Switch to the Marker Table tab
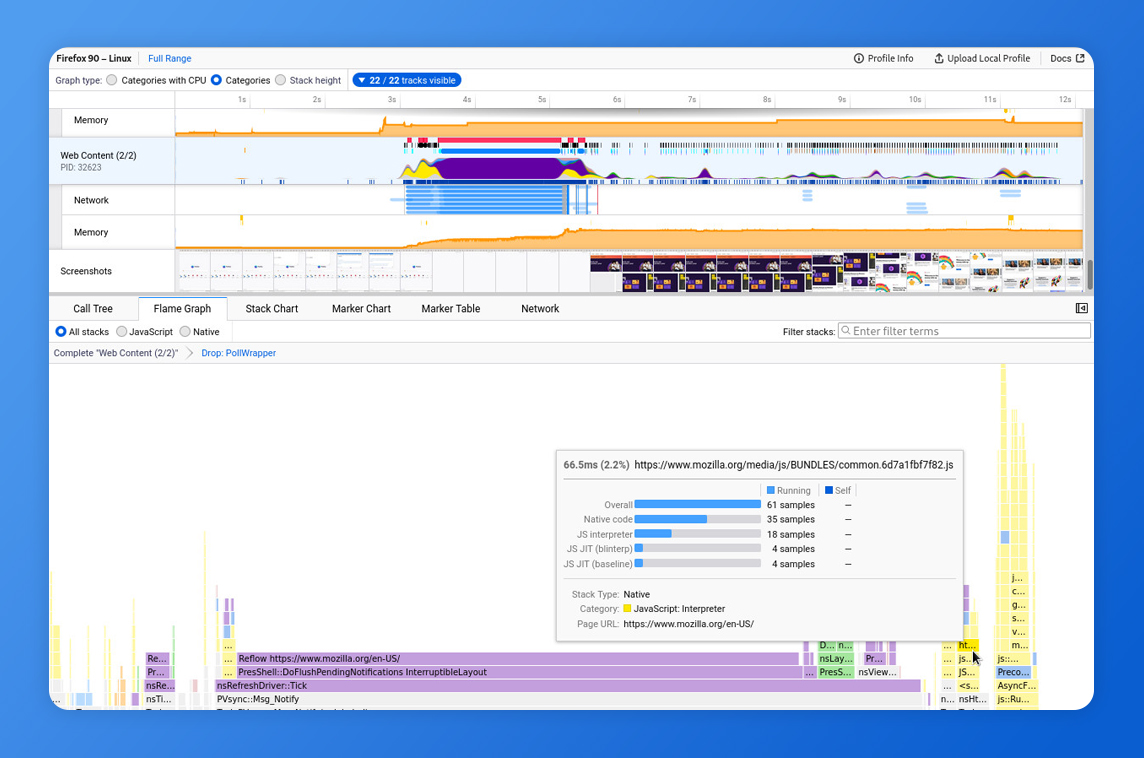 [x=451, y=309]
